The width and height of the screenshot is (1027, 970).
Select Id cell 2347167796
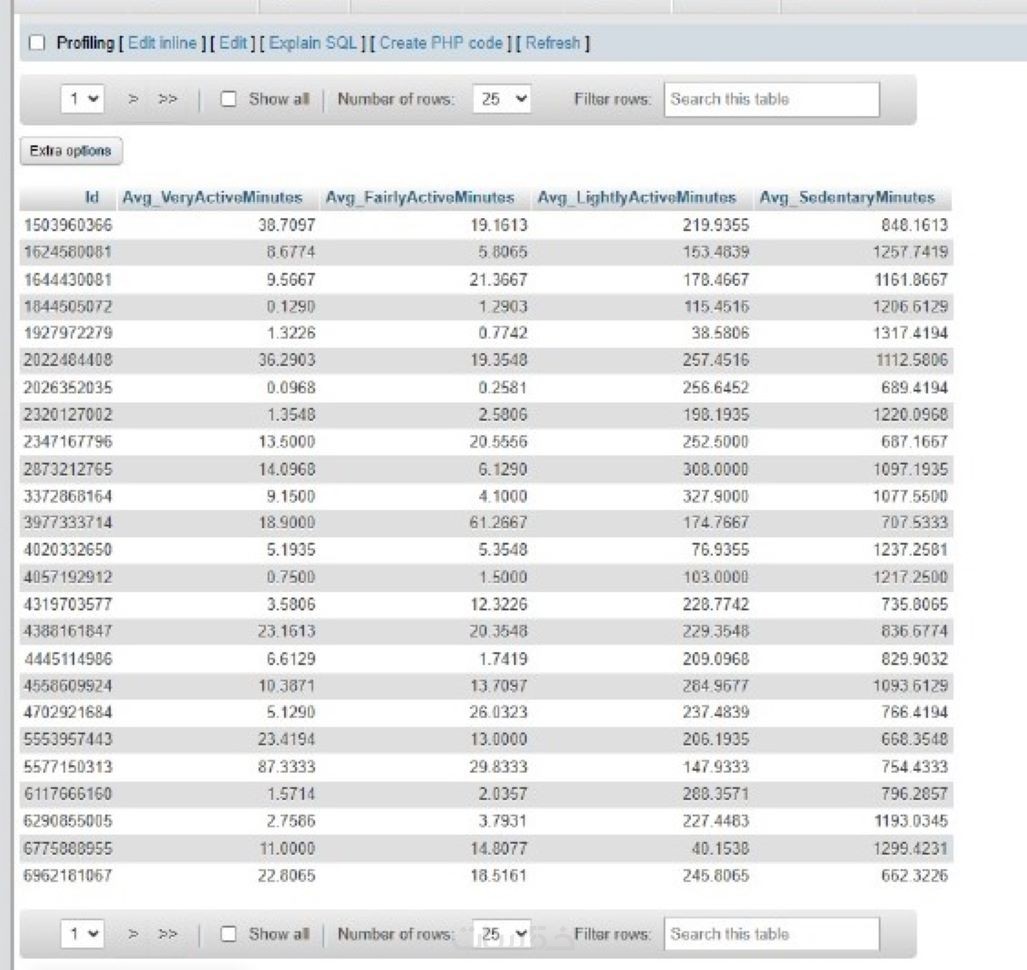click(68, 441)
